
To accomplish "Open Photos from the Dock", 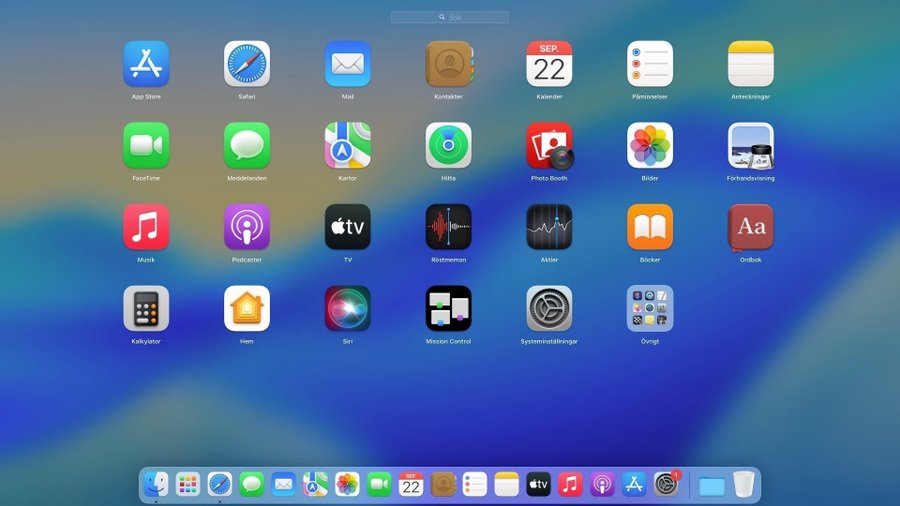I will pyautogui.click(x=347, y=485).
